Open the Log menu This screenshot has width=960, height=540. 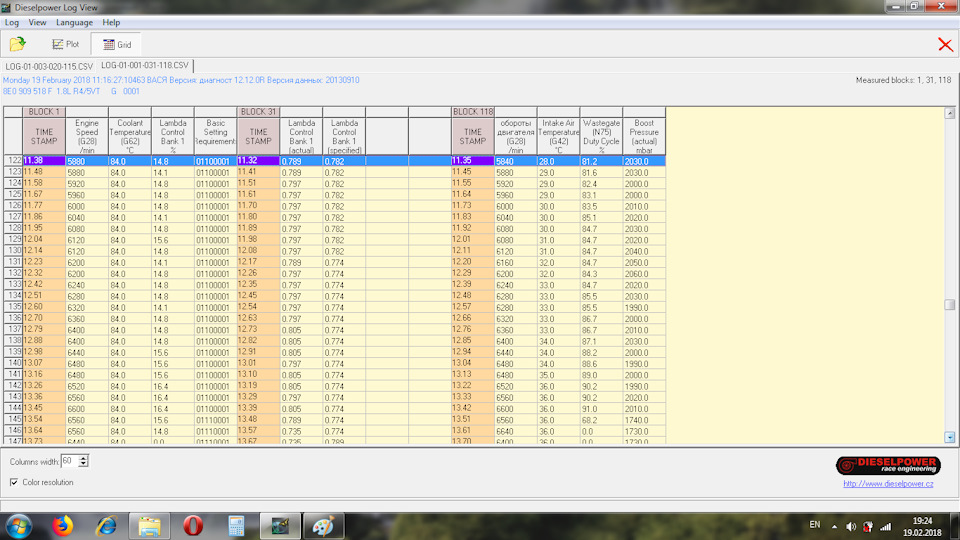(x=12, y=22)
